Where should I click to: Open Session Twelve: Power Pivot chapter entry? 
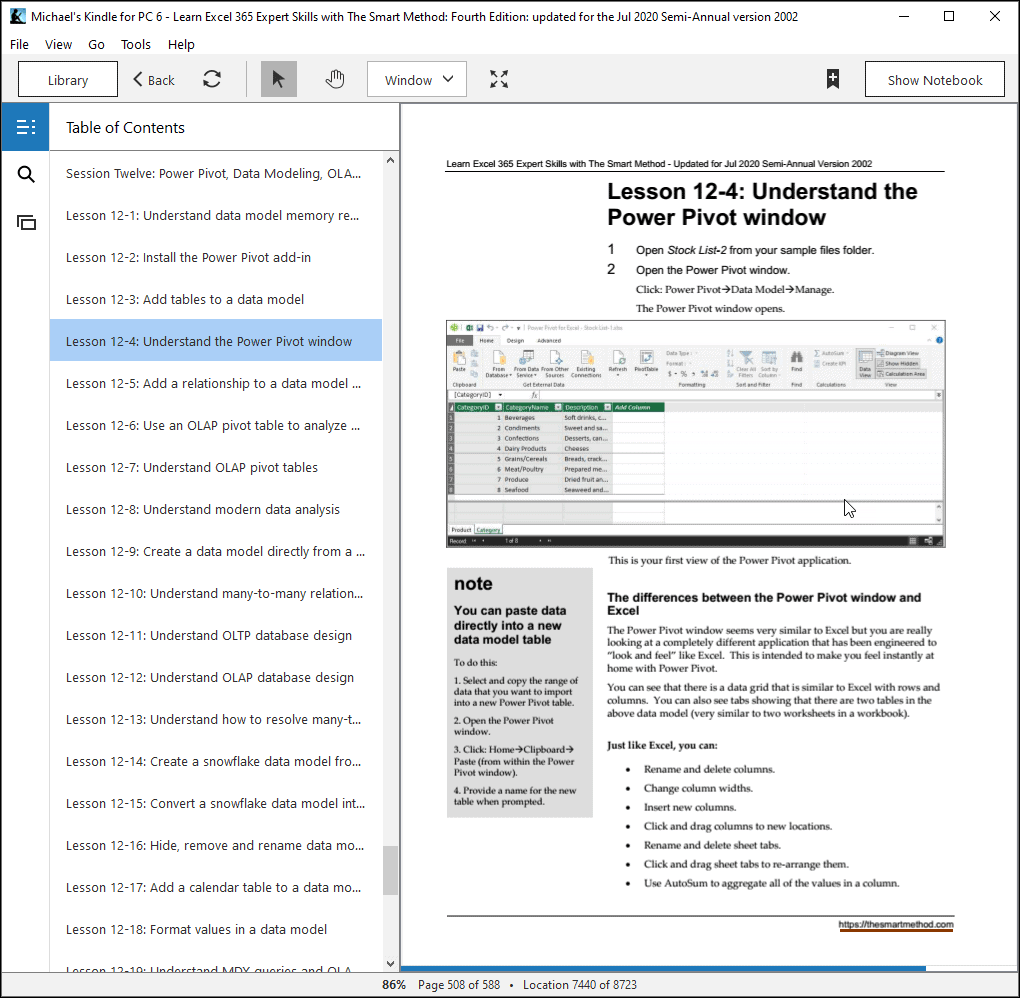pos(216,174)
